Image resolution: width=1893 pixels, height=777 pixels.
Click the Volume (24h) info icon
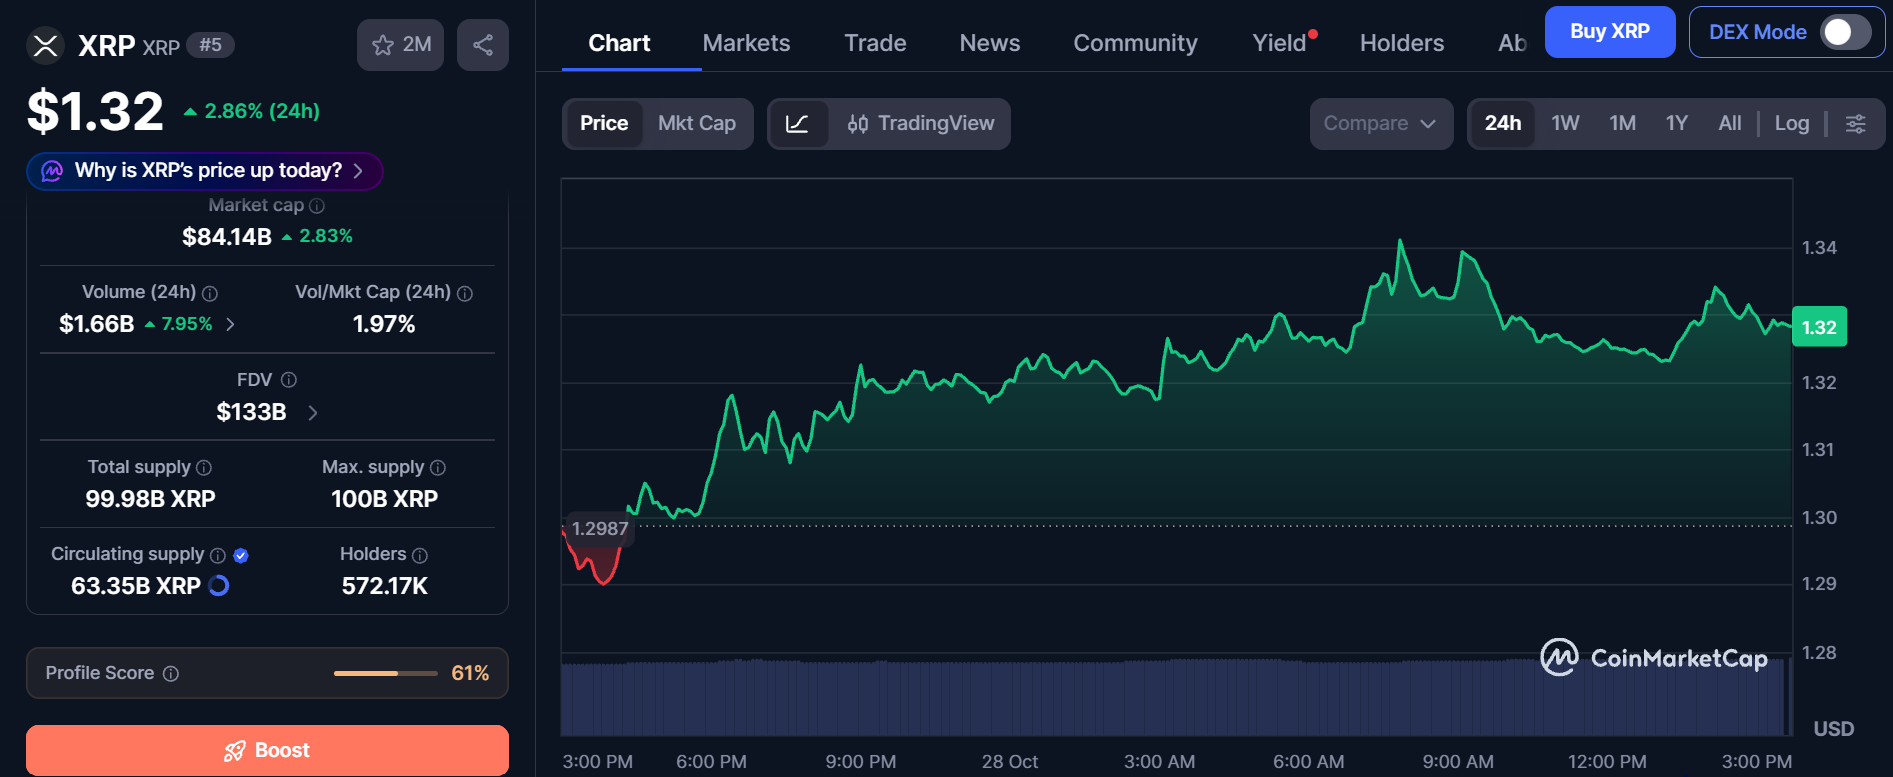(210, 293)
